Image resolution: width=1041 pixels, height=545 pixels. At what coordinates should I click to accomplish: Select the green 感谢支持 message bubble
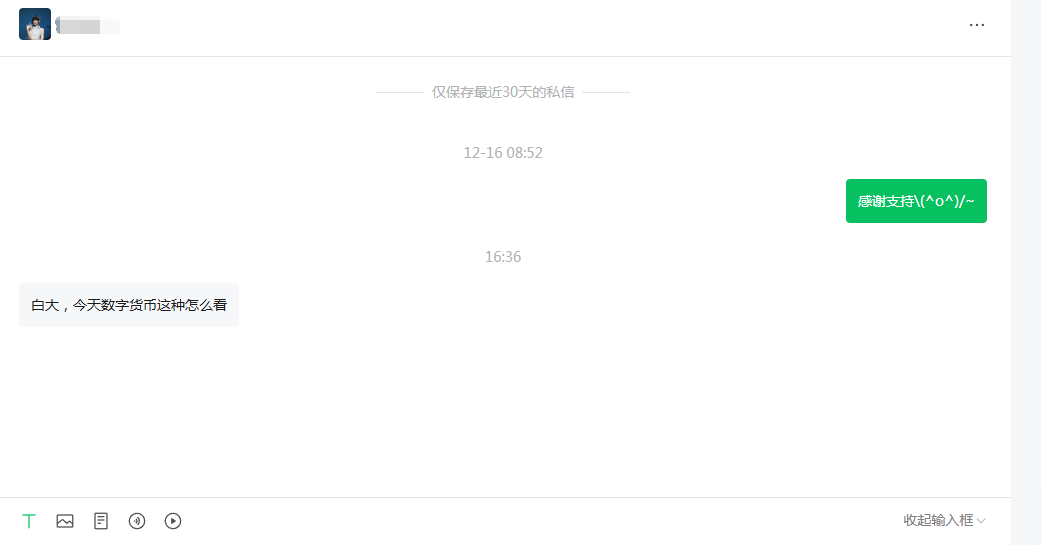coord(916,201)
